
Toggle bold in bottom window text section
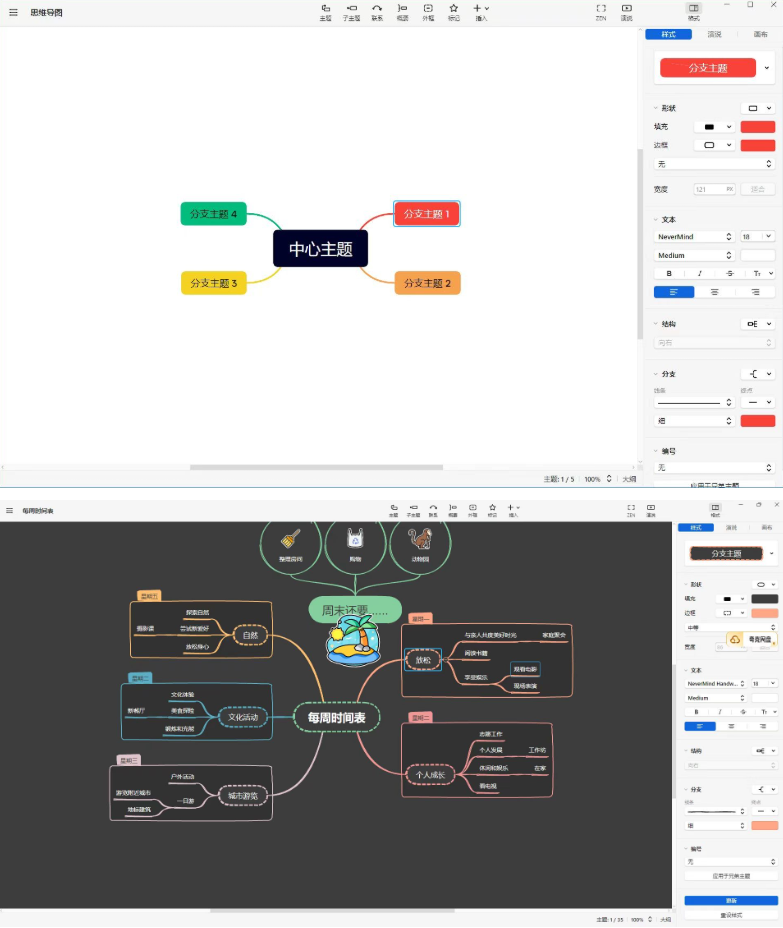pyautogui.click(x=696, y=712)
